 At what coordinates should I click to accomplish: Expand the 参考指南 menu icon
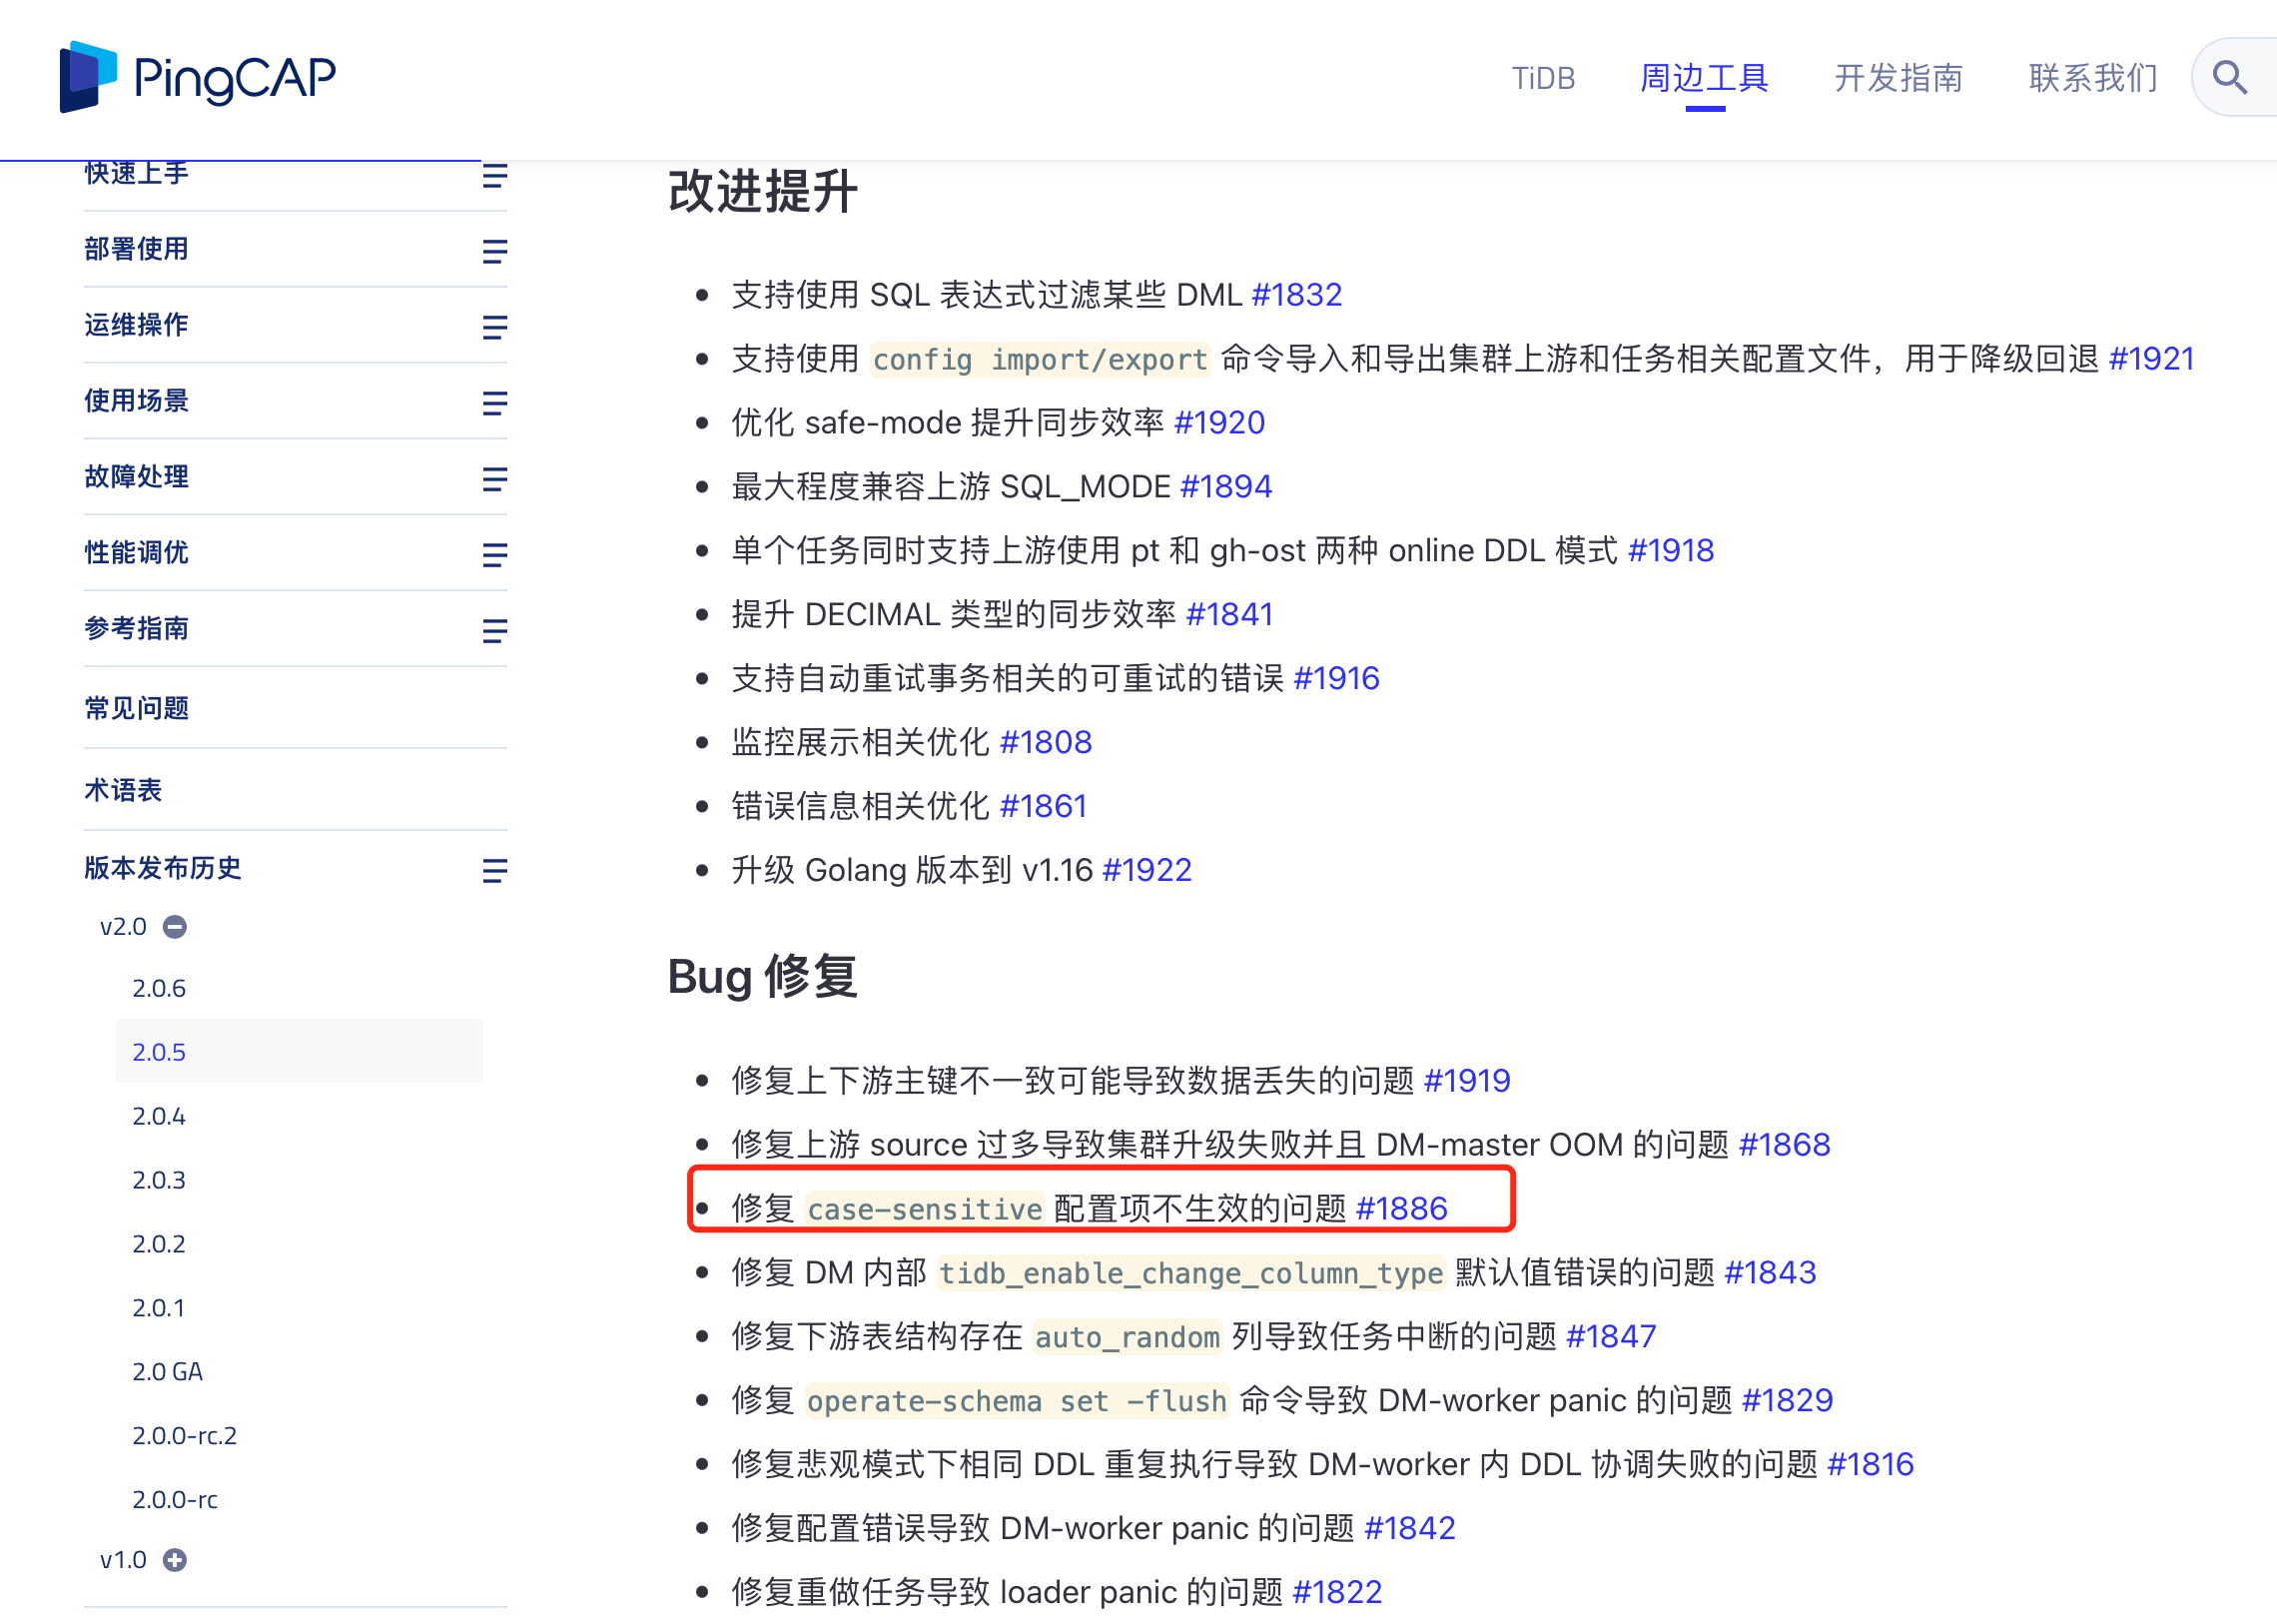click(x=494, y=631)
